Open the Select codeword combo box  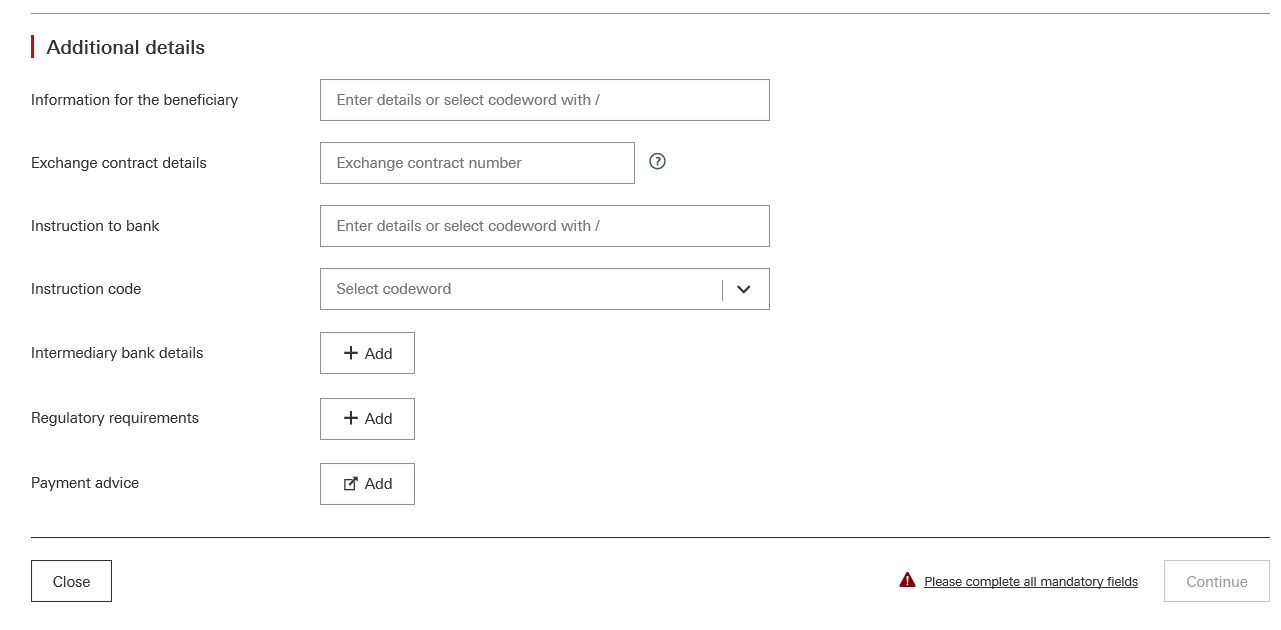point(520,289)
